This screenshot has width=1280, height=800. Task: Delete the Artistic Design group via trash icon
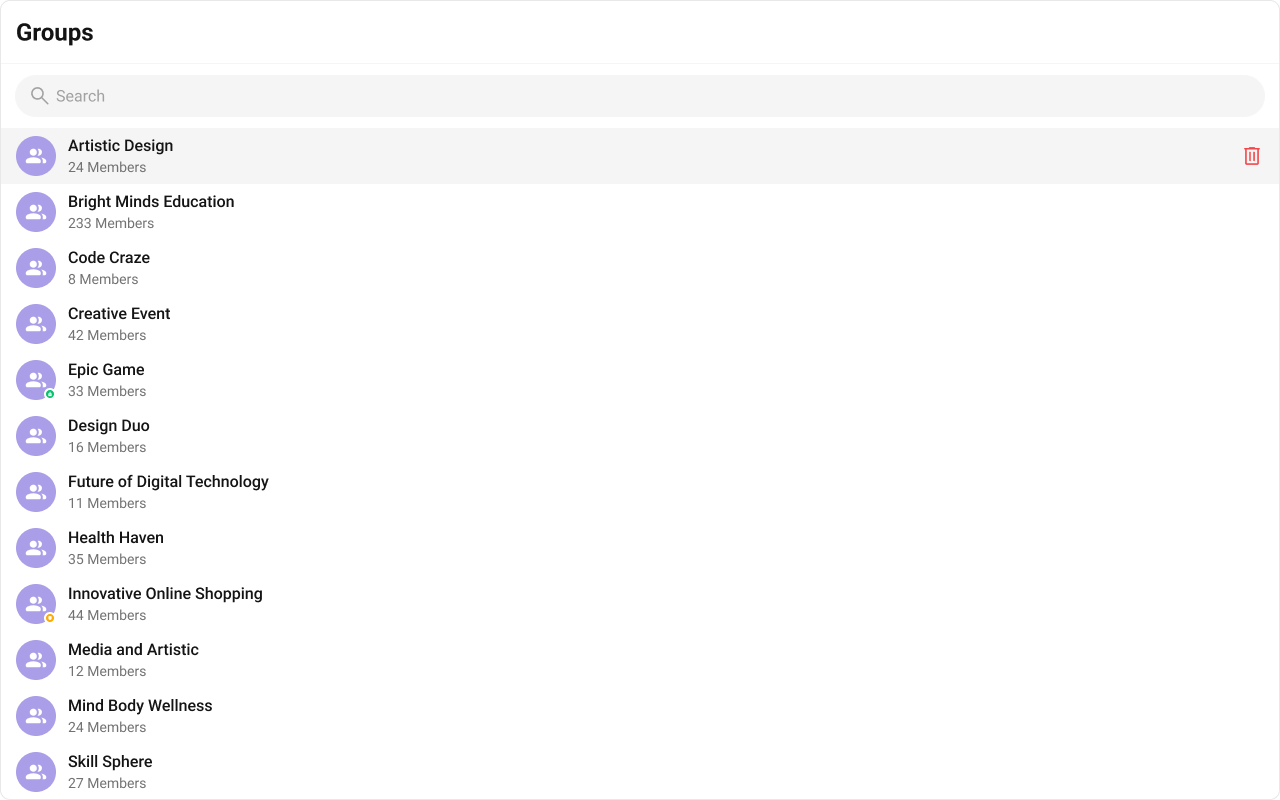1252,156
